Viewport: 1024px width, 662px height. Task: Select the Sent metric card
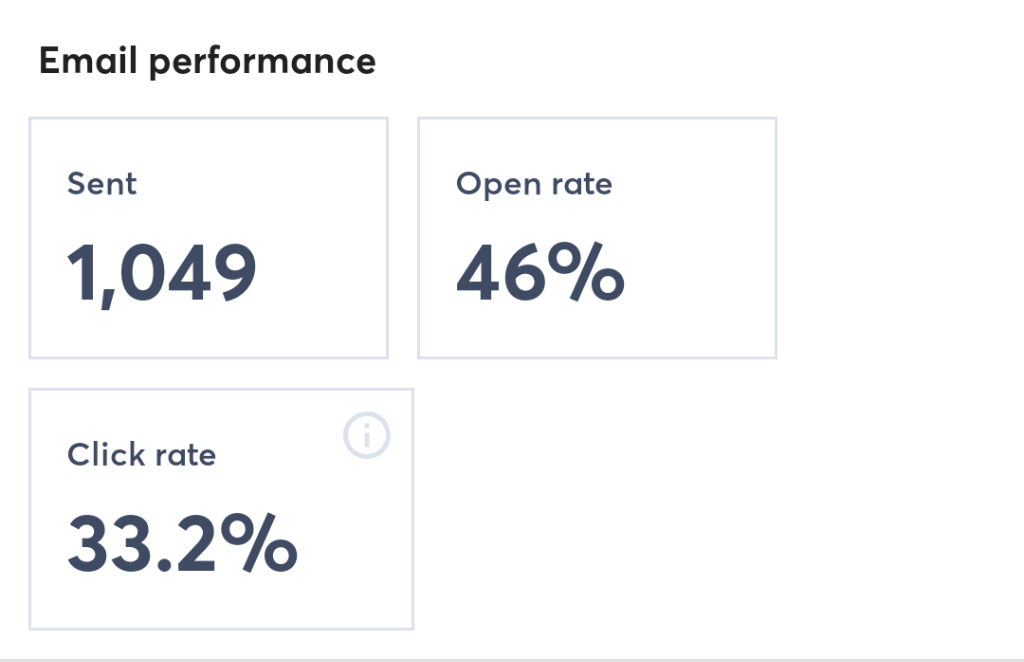coord(208,237)
